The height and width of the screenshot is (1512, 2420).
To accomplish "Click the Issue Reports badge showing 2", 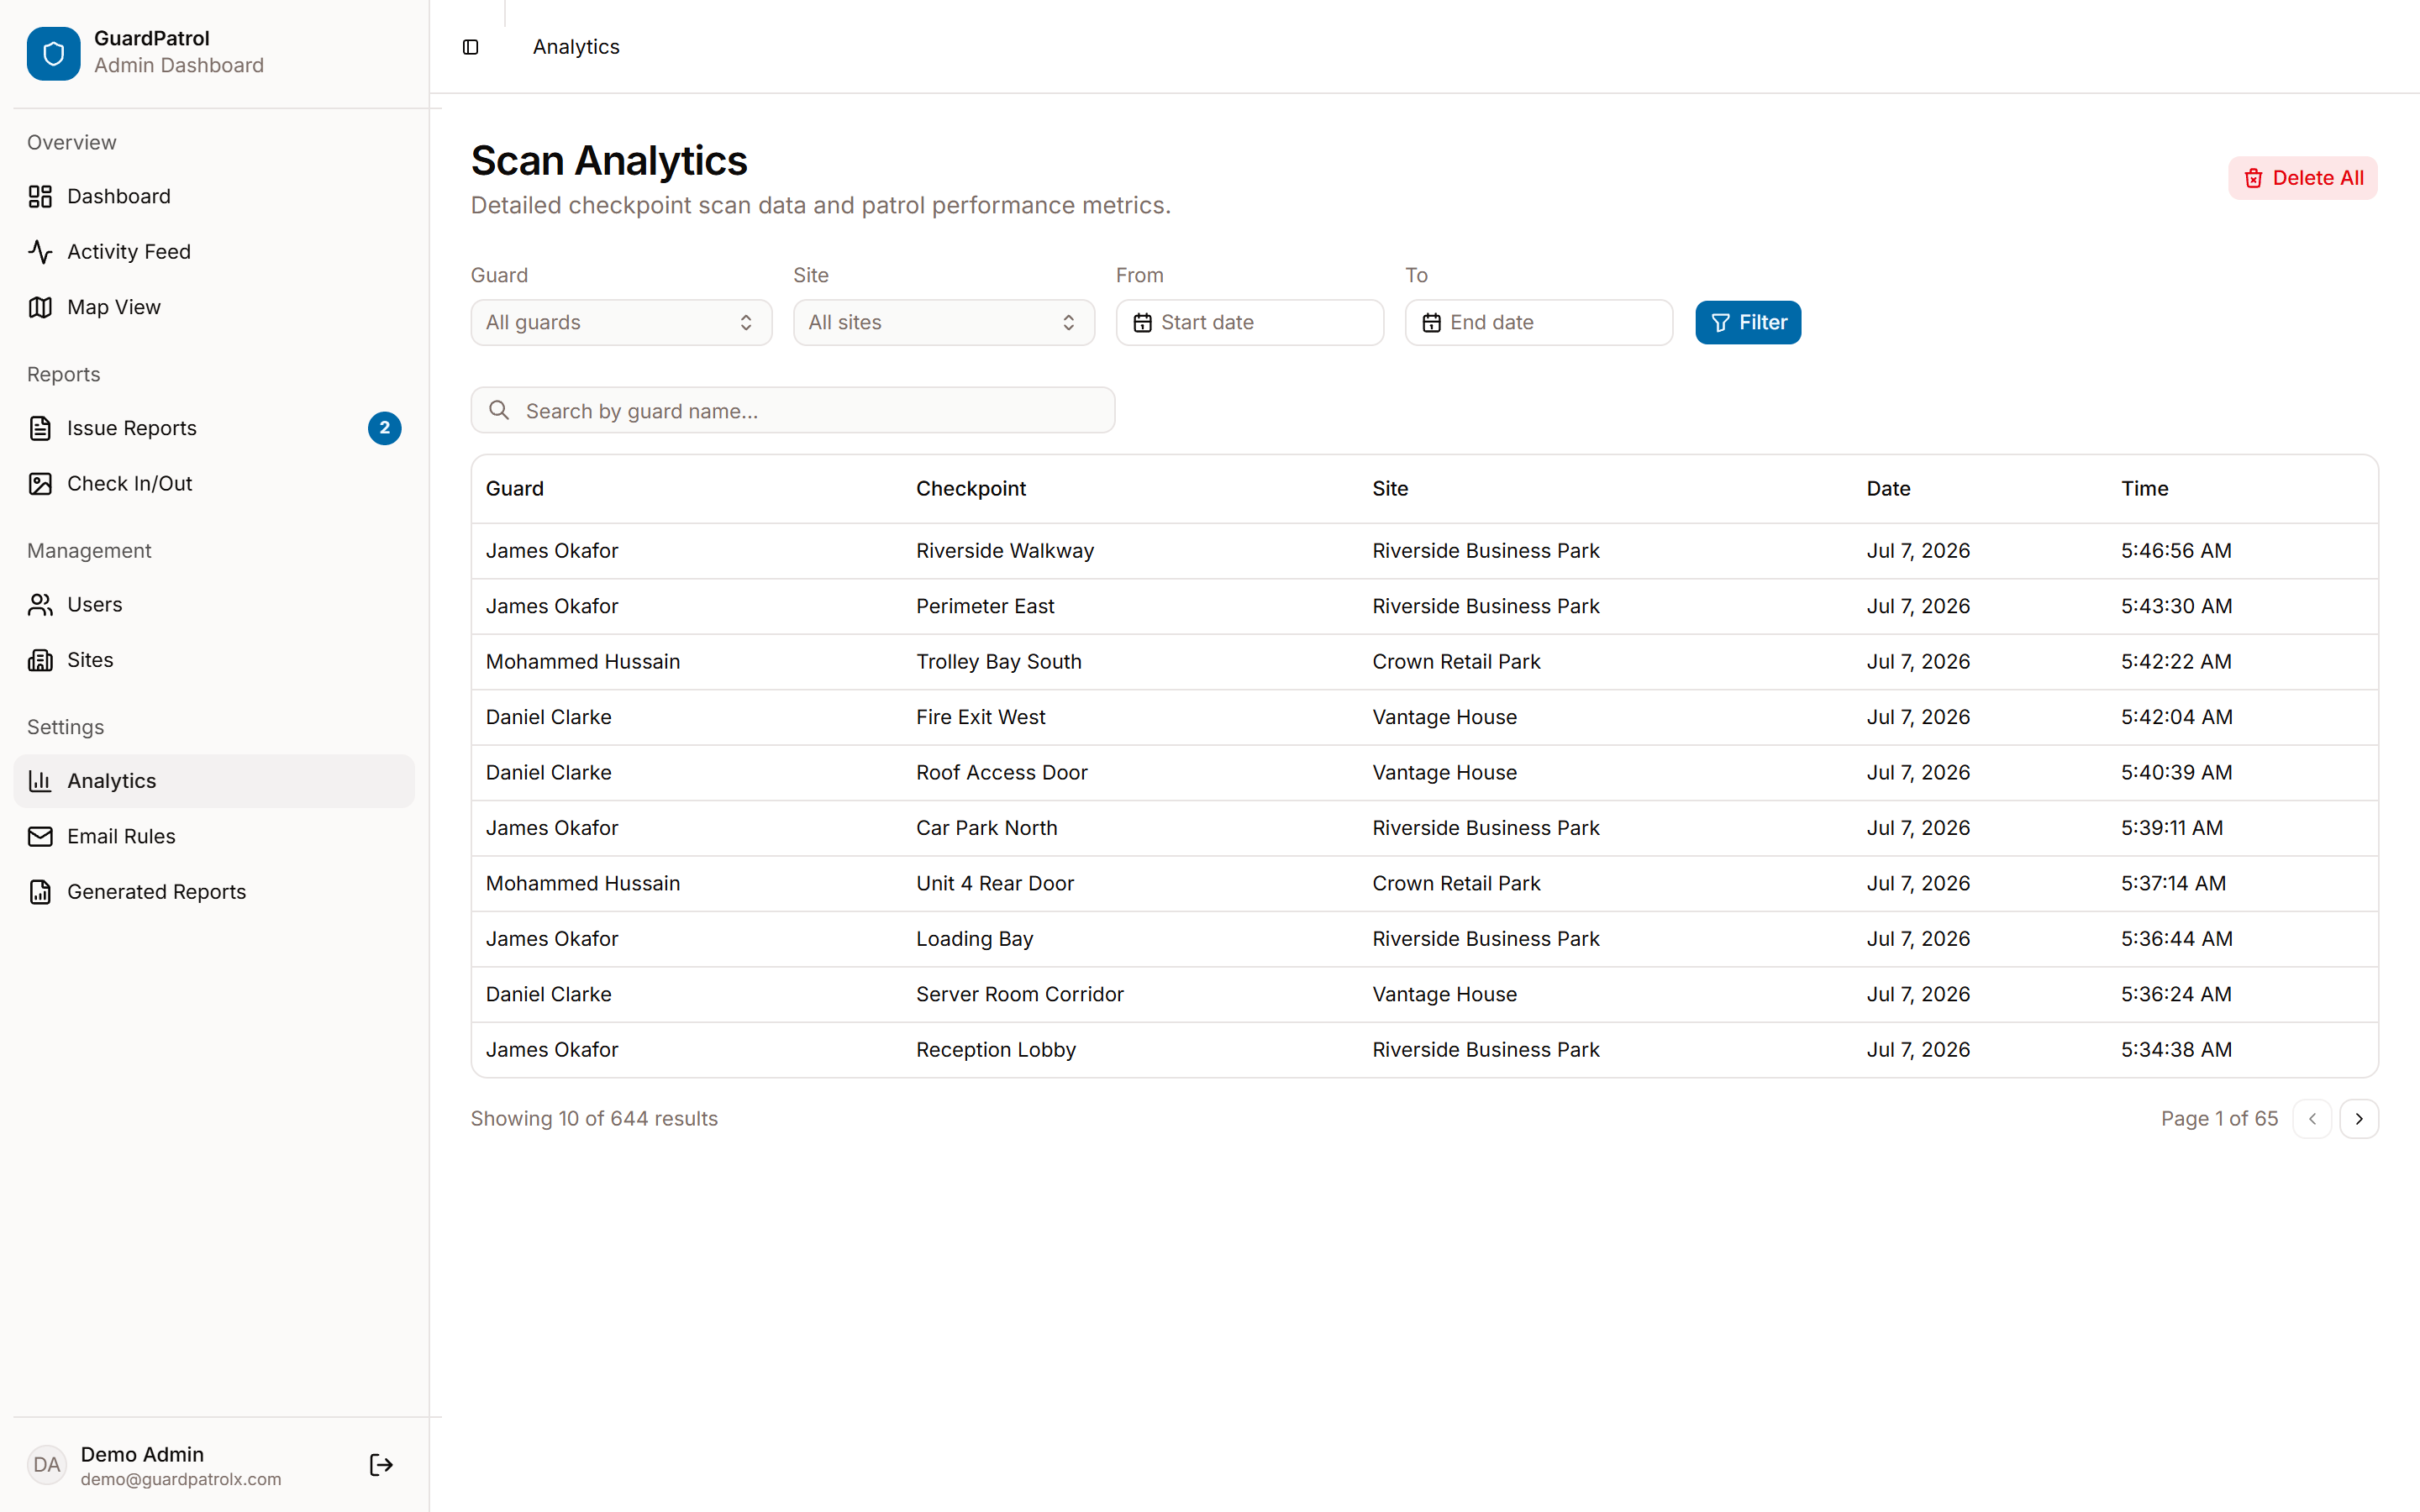I will pyautogui.click(x=384, y=428).
